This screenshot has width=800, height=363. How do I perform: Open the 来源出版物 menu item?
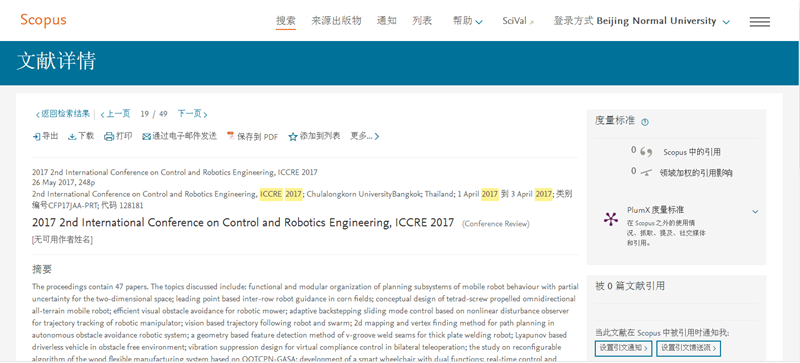[336, 21]
